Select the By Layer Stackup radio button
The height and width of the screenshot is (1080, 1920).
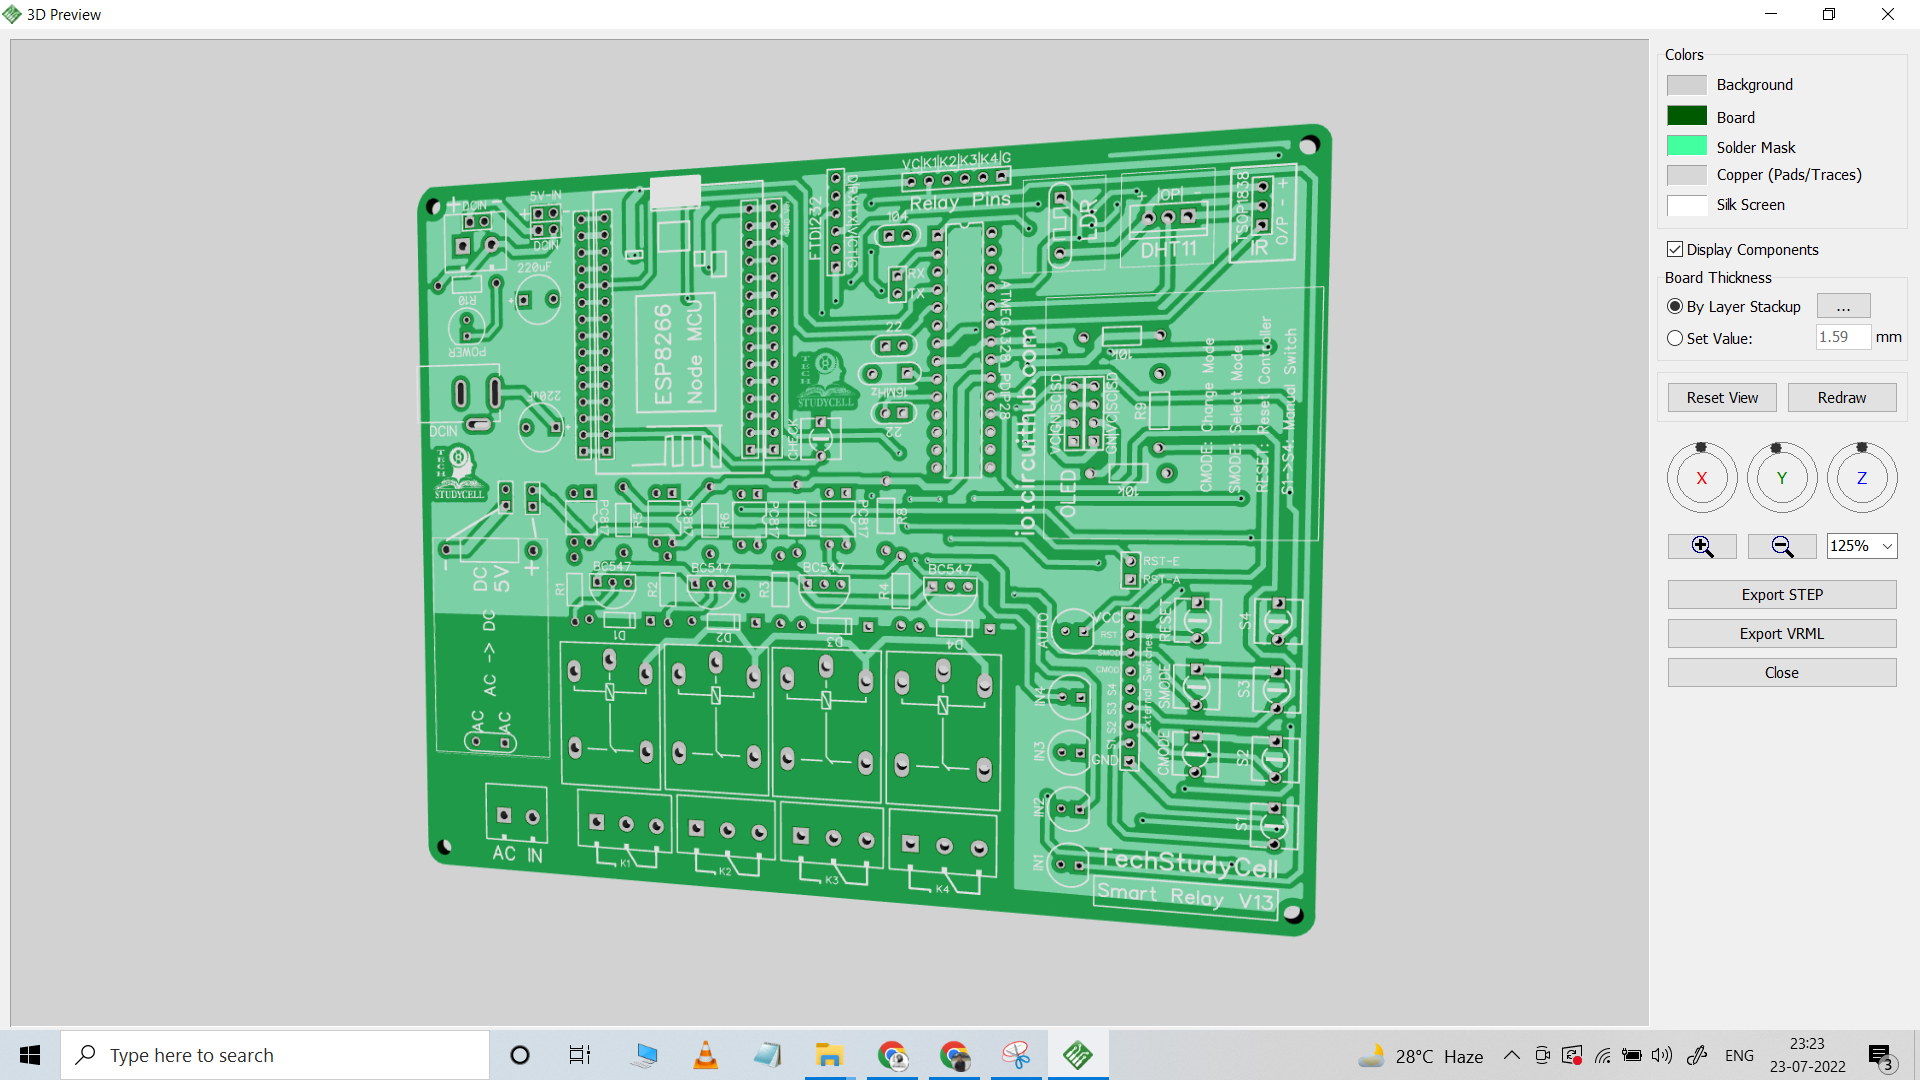tap(1675, 306)
